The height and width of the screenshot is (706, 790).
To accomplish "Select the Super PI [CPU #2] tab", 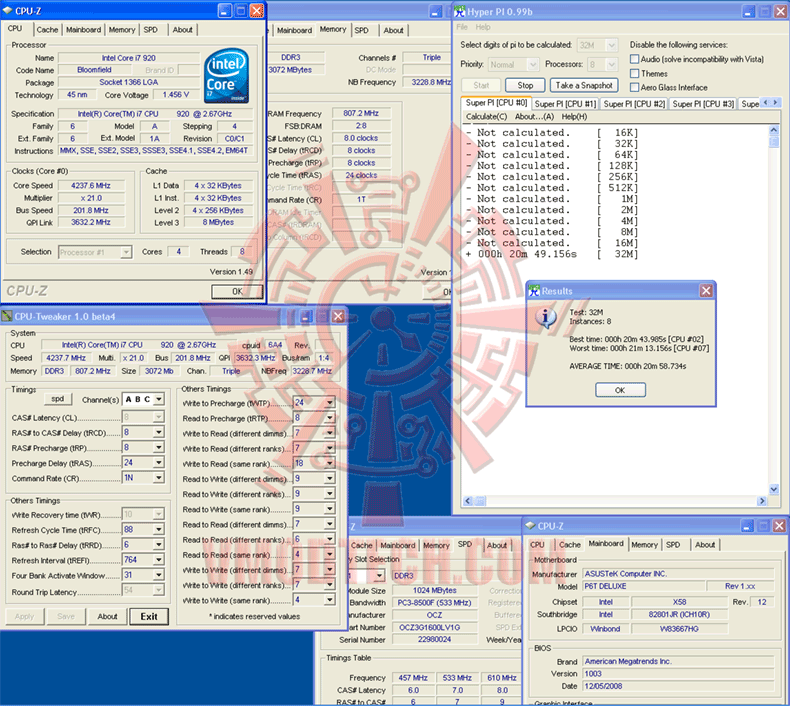I will [634, 104].
